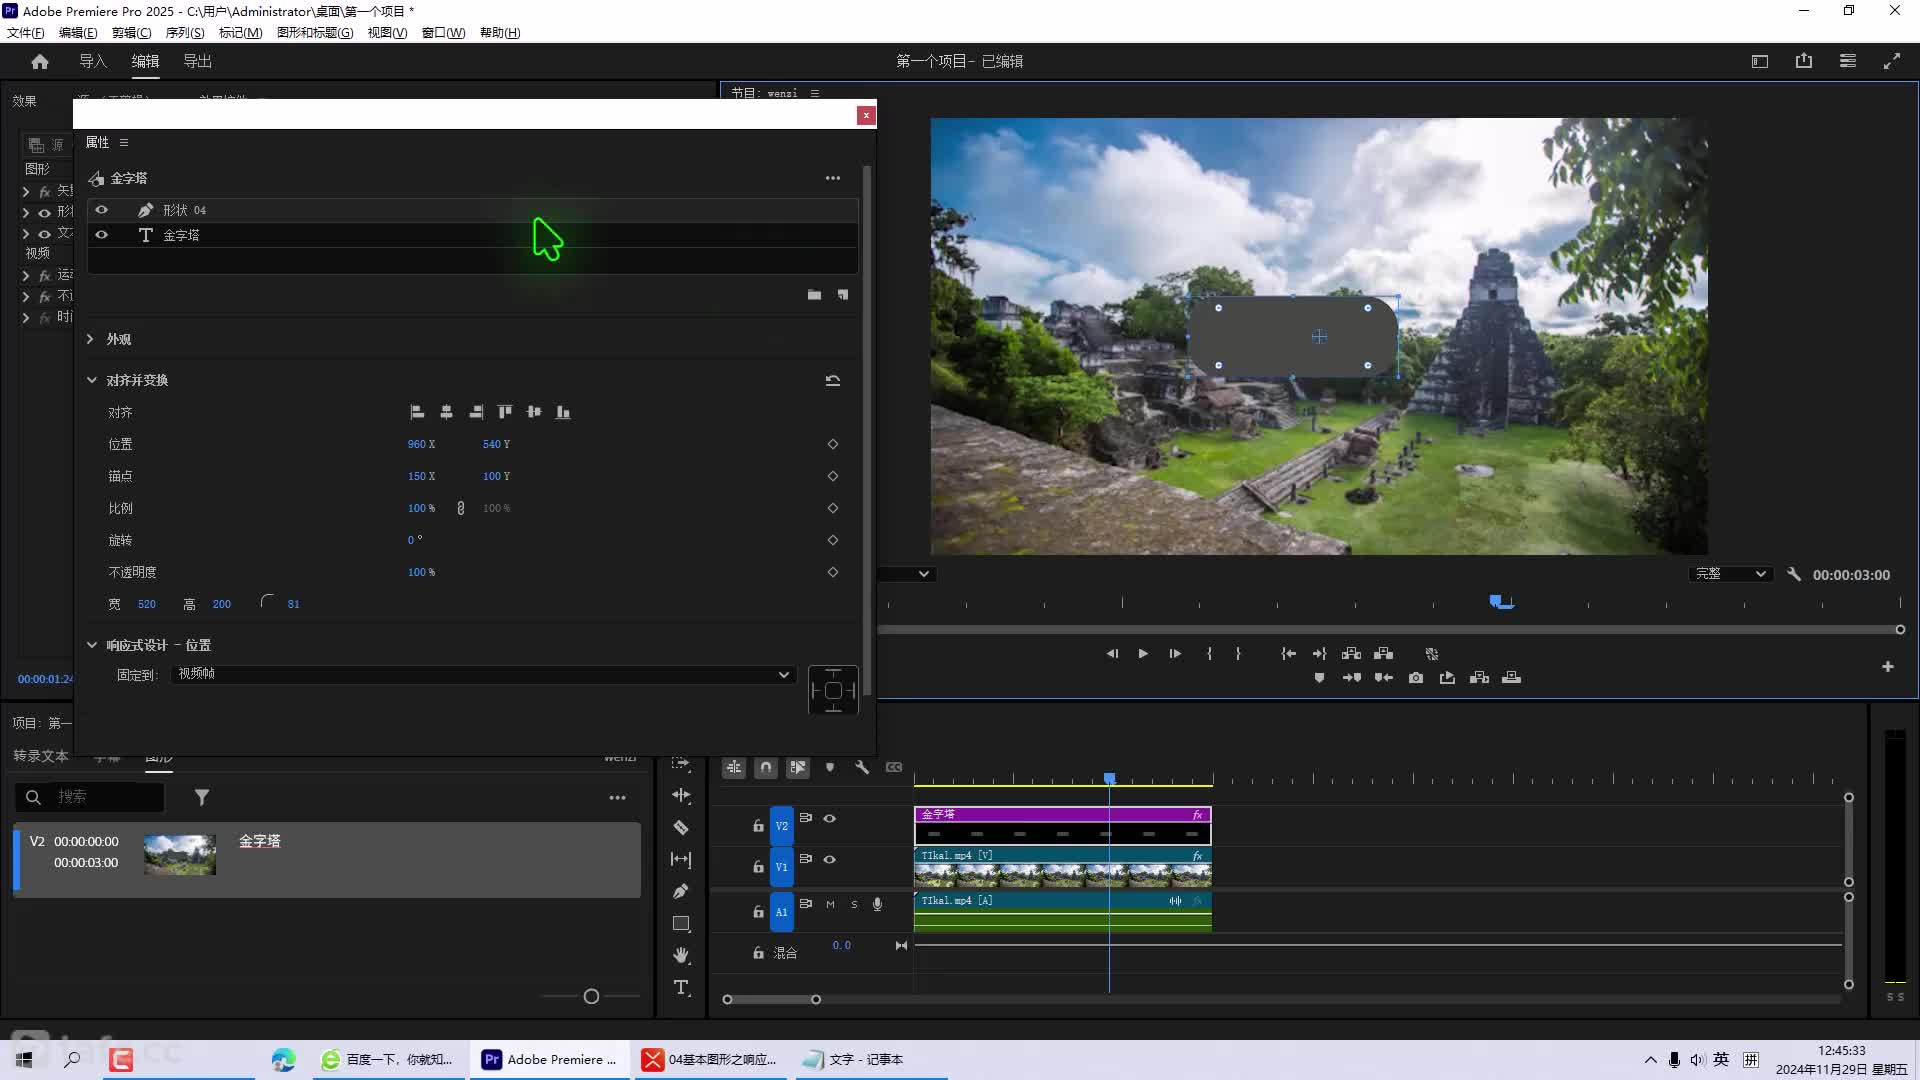Open the 固定到 视频帧 dropdown
This screenshot has width=1920, height=1080.
point(484,674)
